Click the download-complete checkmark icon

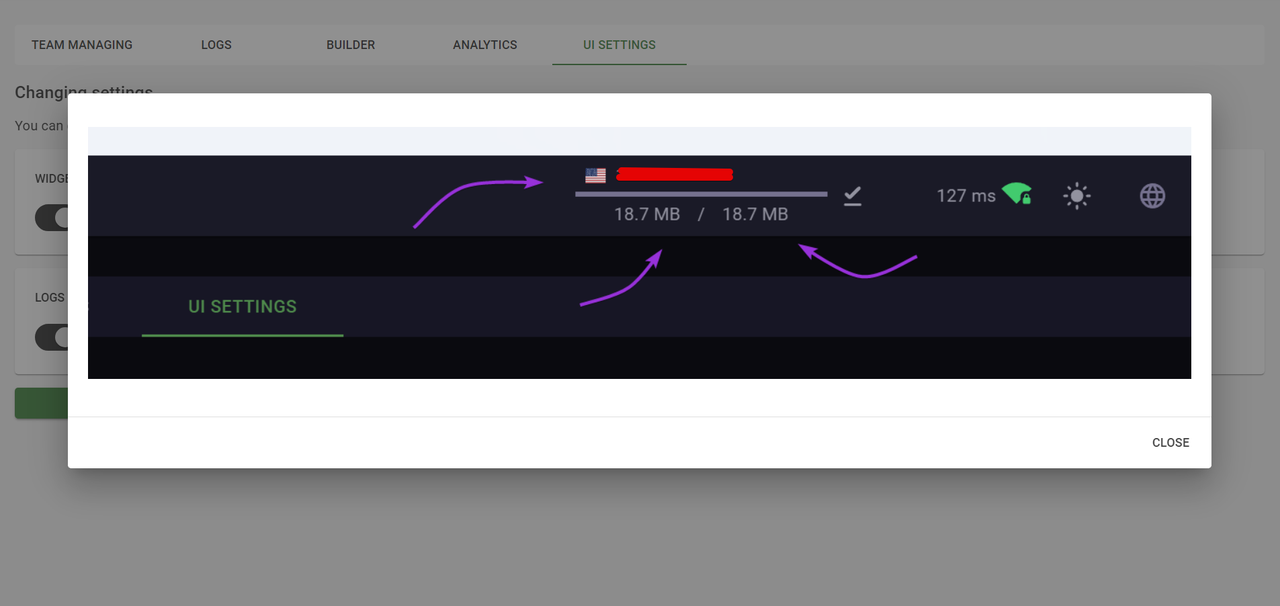point(852,196)
